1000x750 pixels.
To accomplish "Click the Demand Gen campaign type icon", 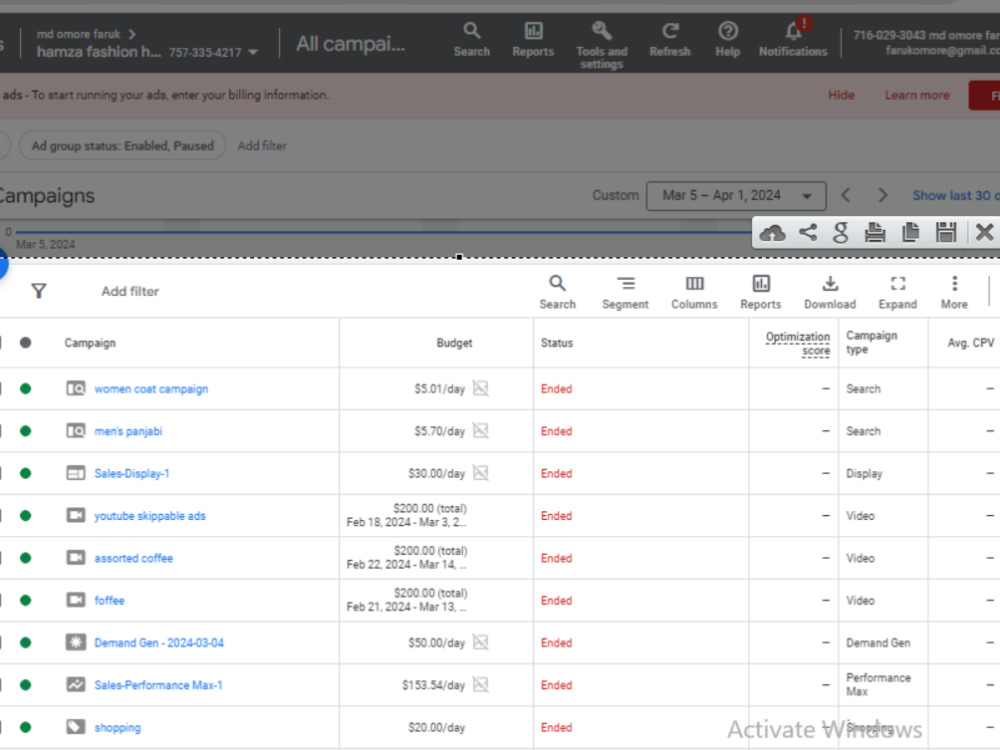I will pyautogui.click(x=76, y=642).
